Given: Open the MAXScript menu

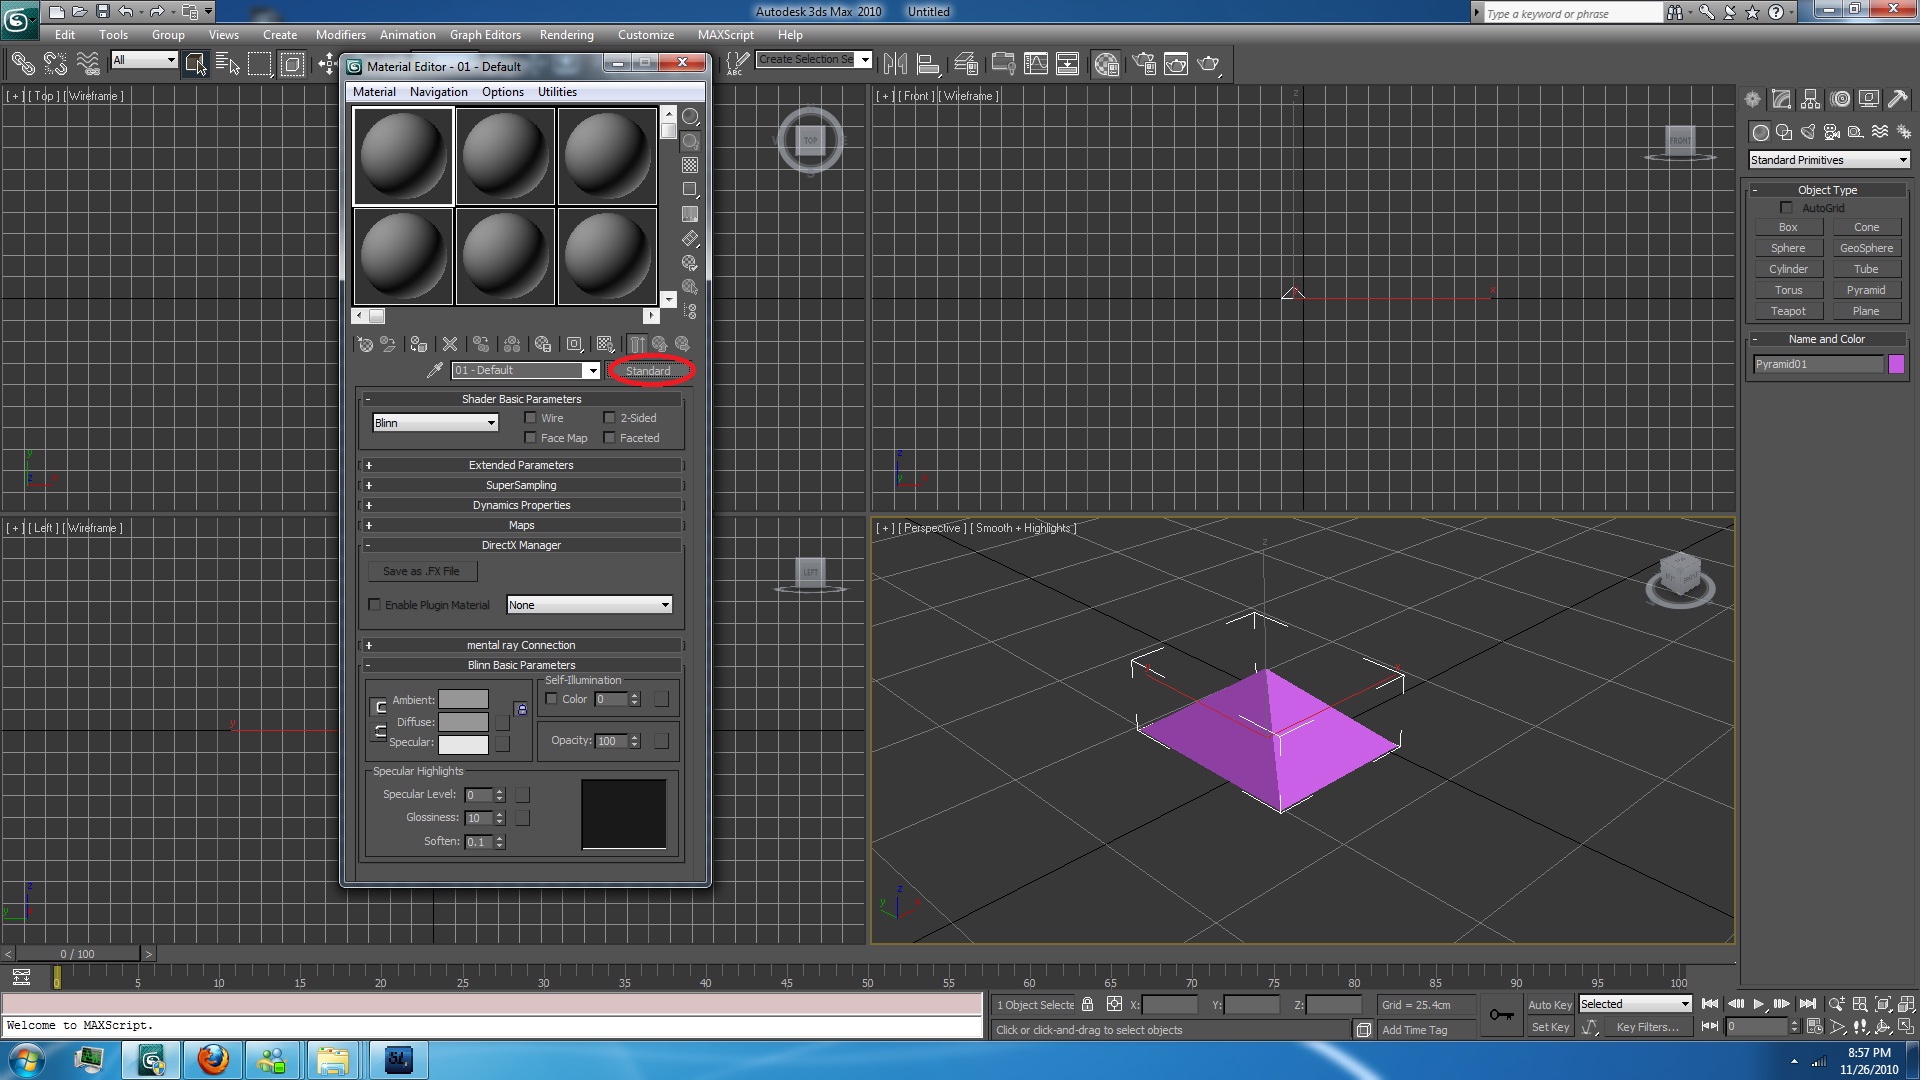Looking at the screenshot, I should (726, 35).
